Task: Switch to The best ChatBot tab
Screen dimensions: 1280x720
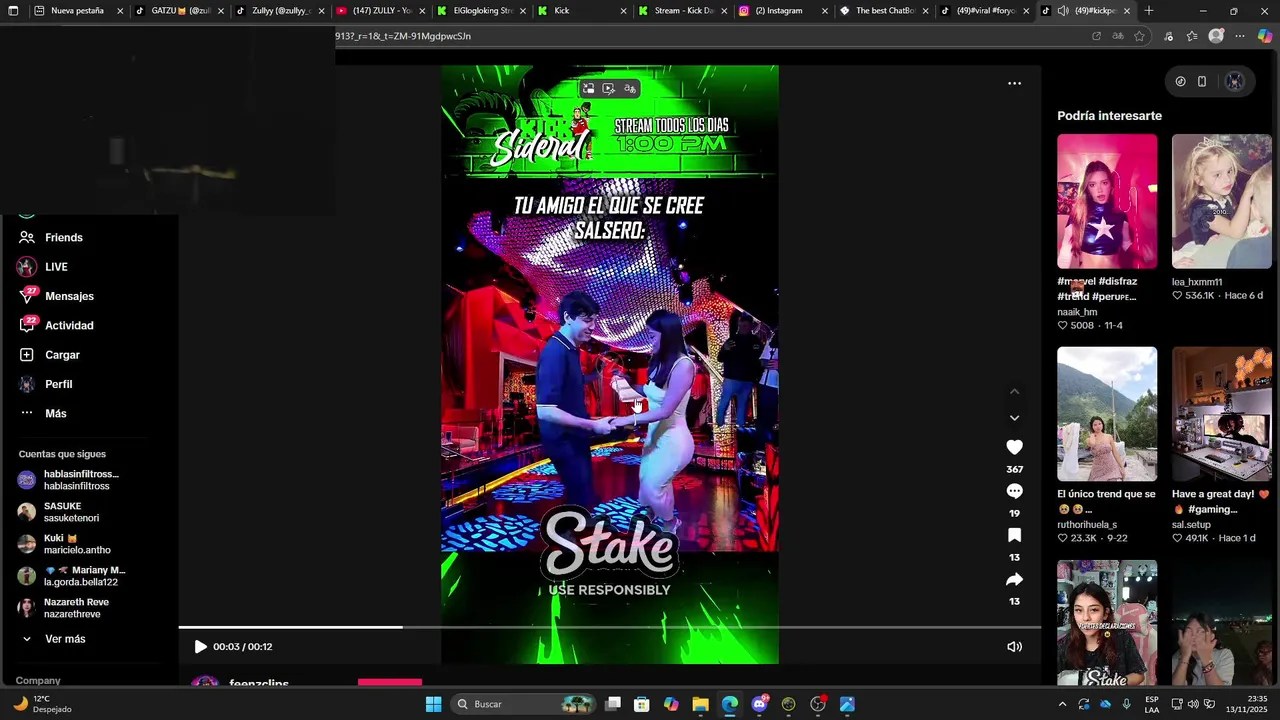Action: click(884, 11)
